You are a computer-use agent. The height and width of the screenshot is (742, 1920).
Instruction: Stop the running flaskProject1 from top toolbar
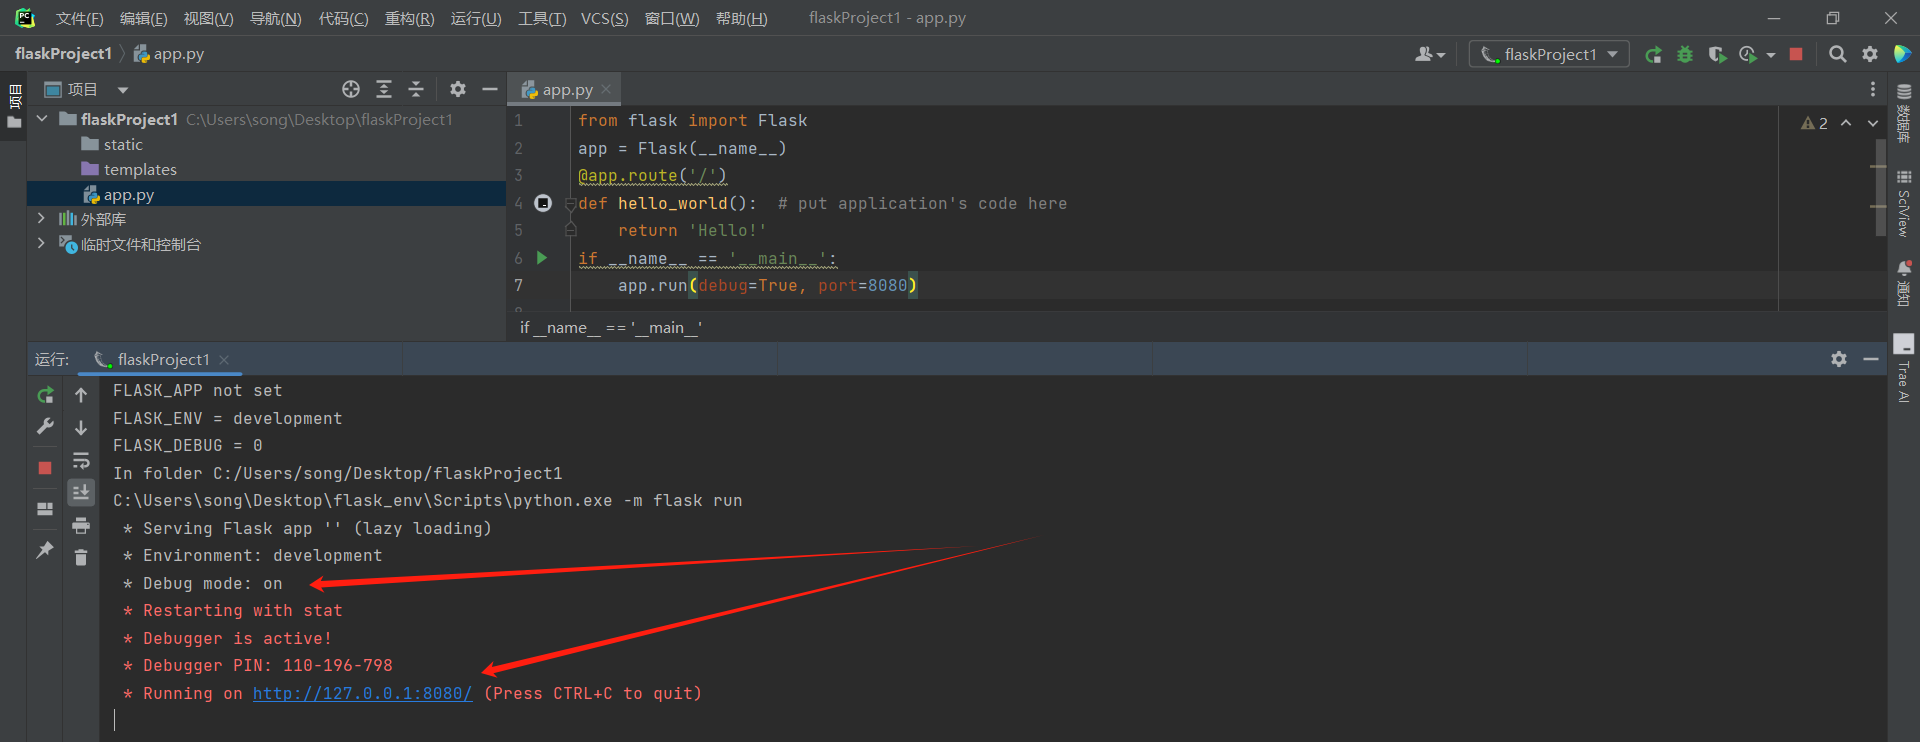pyautogui.click(x=1796, y=55)
